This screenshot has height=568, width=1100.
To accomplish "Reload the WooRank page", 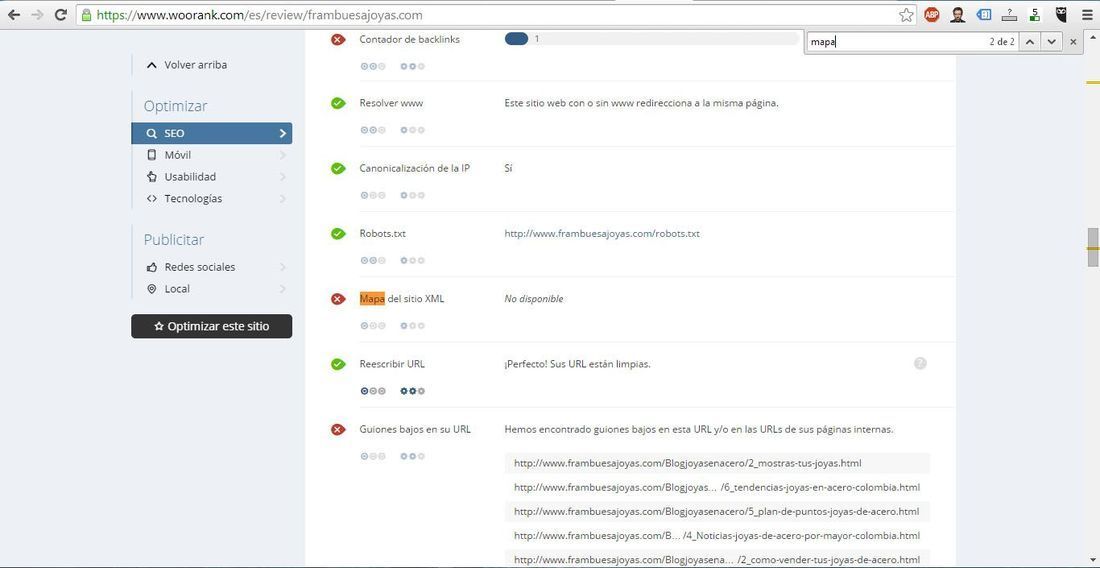I will (x=61, y=15).
